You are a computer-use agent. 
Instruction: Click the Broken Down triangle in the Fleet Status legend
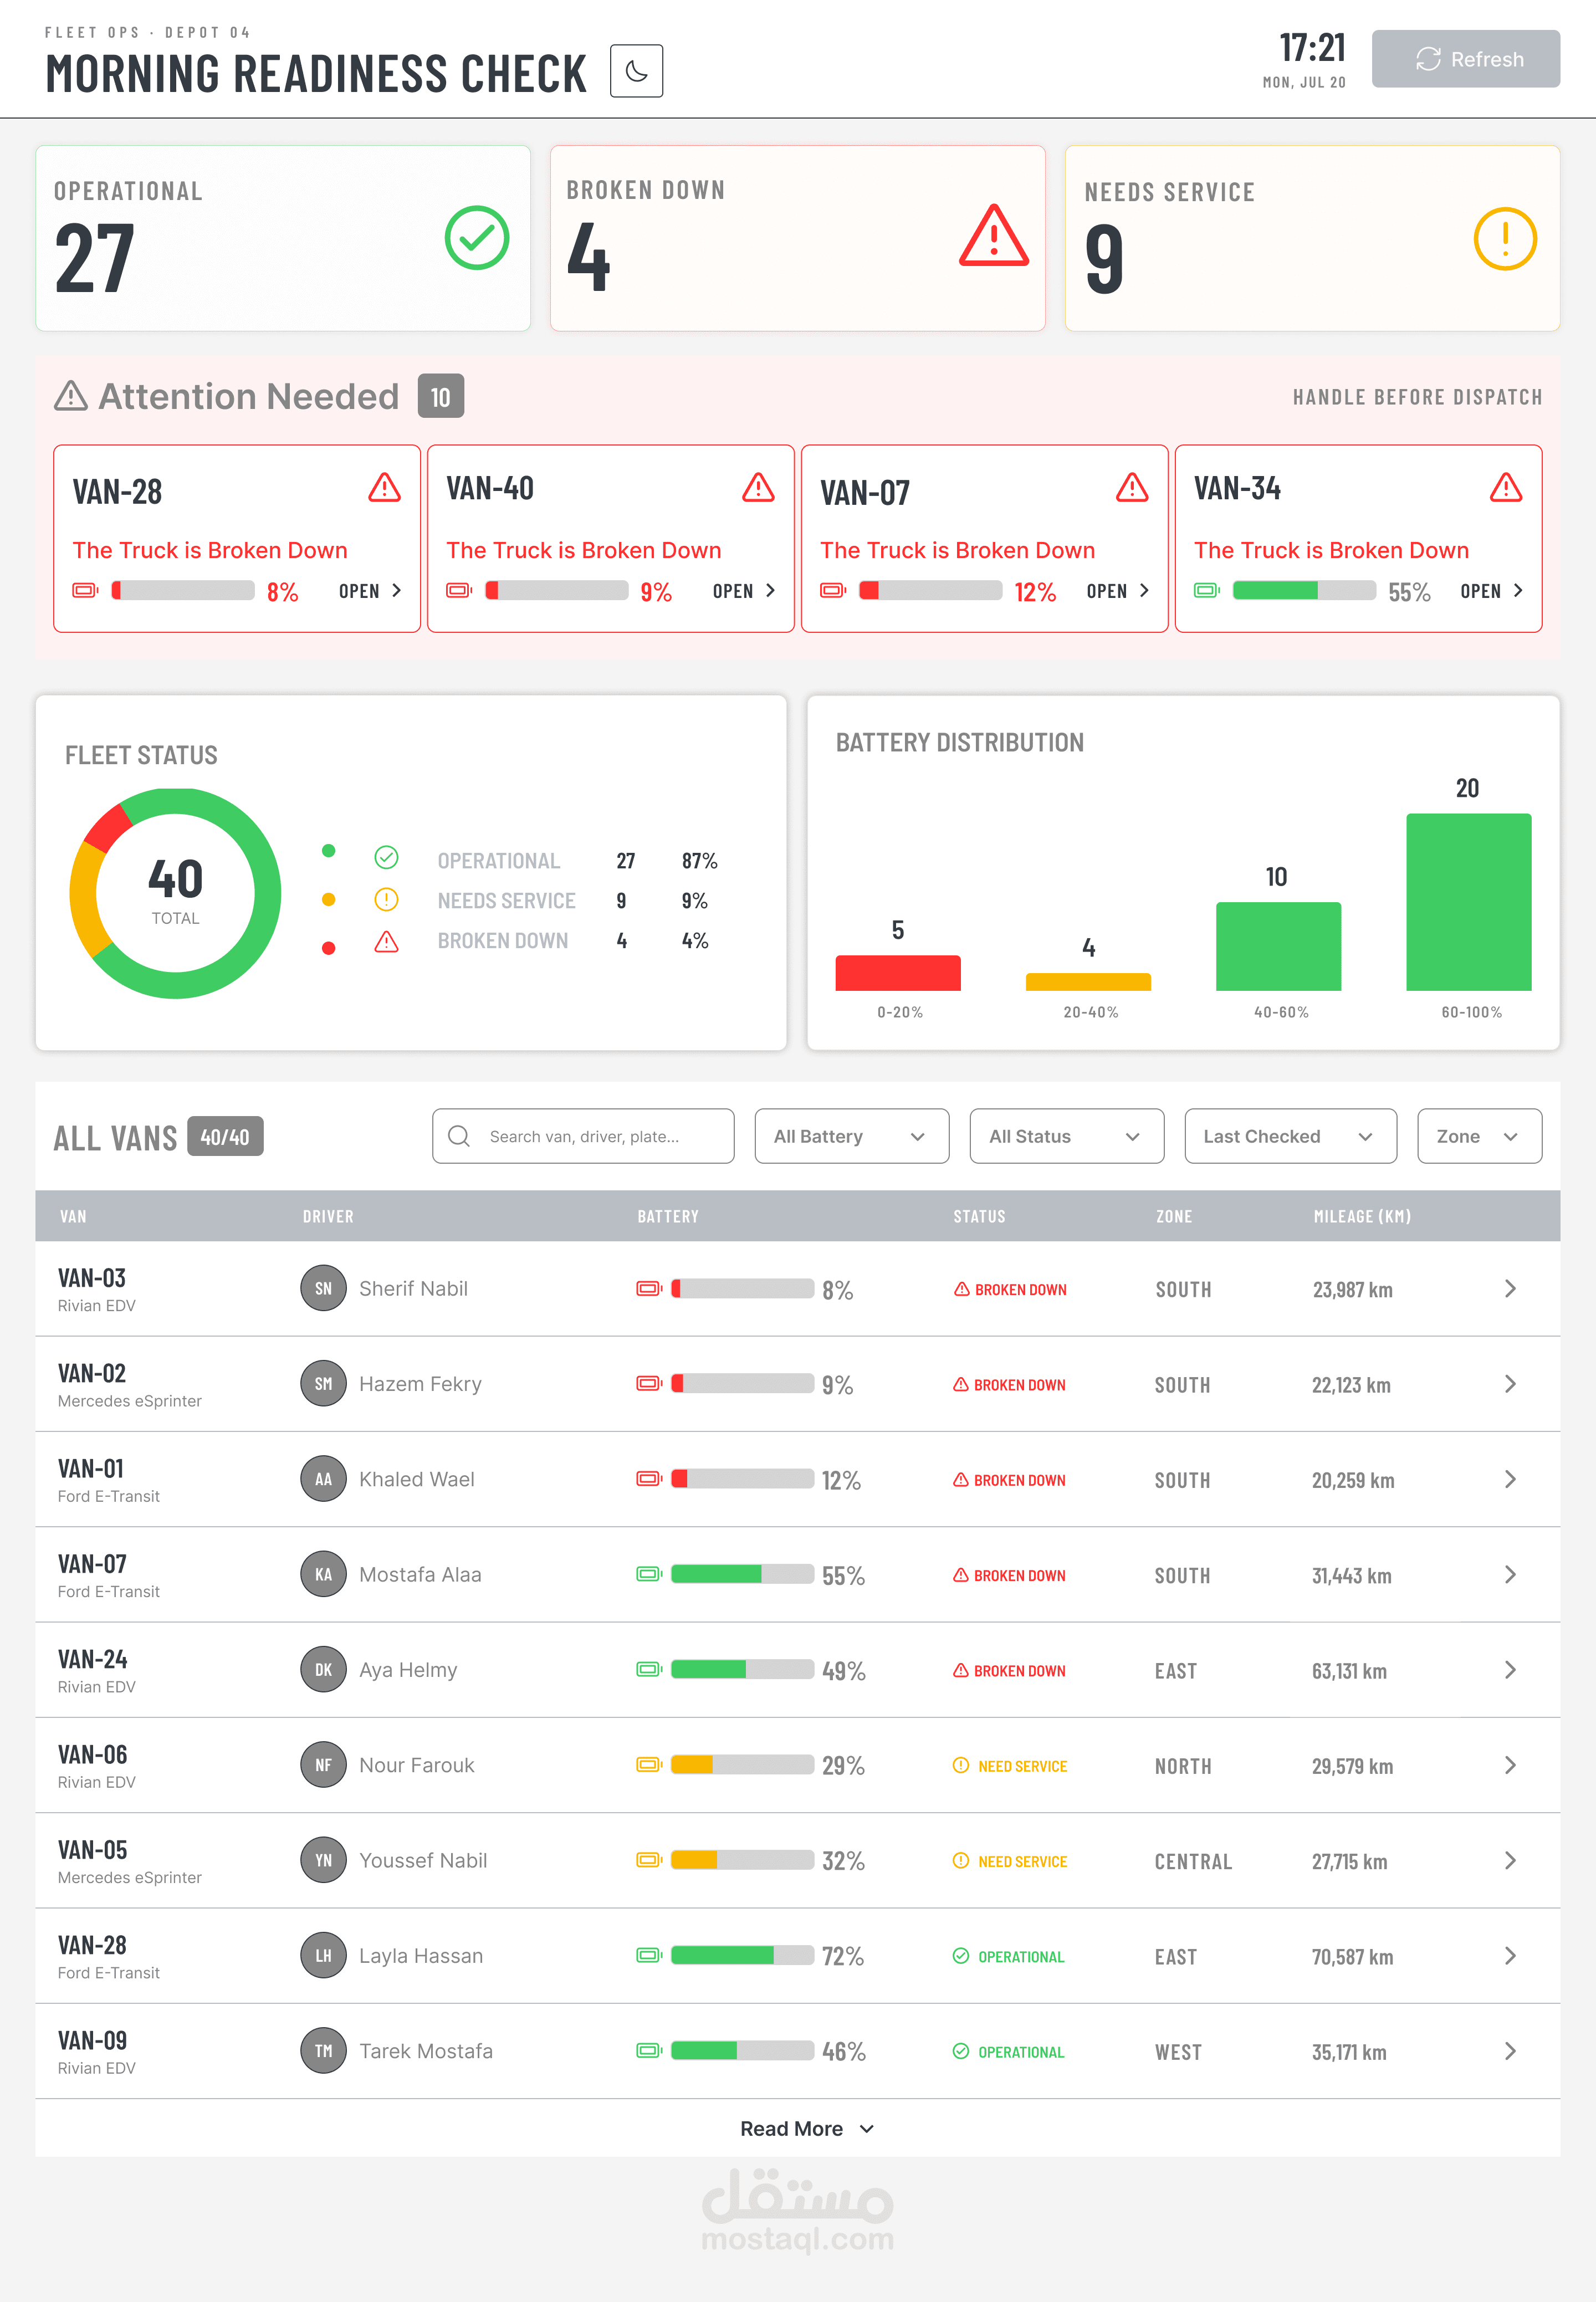click(386, 942)
